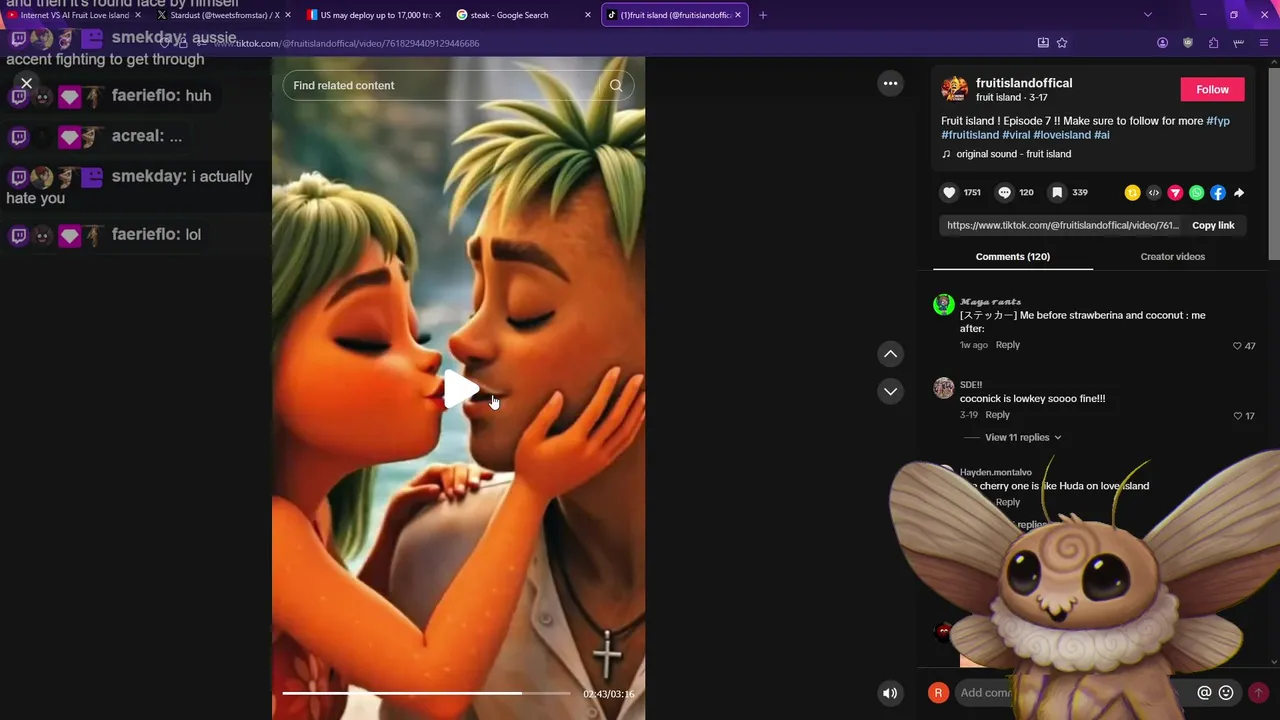
Task: Open a new browser tab
Action: (763, 15)
